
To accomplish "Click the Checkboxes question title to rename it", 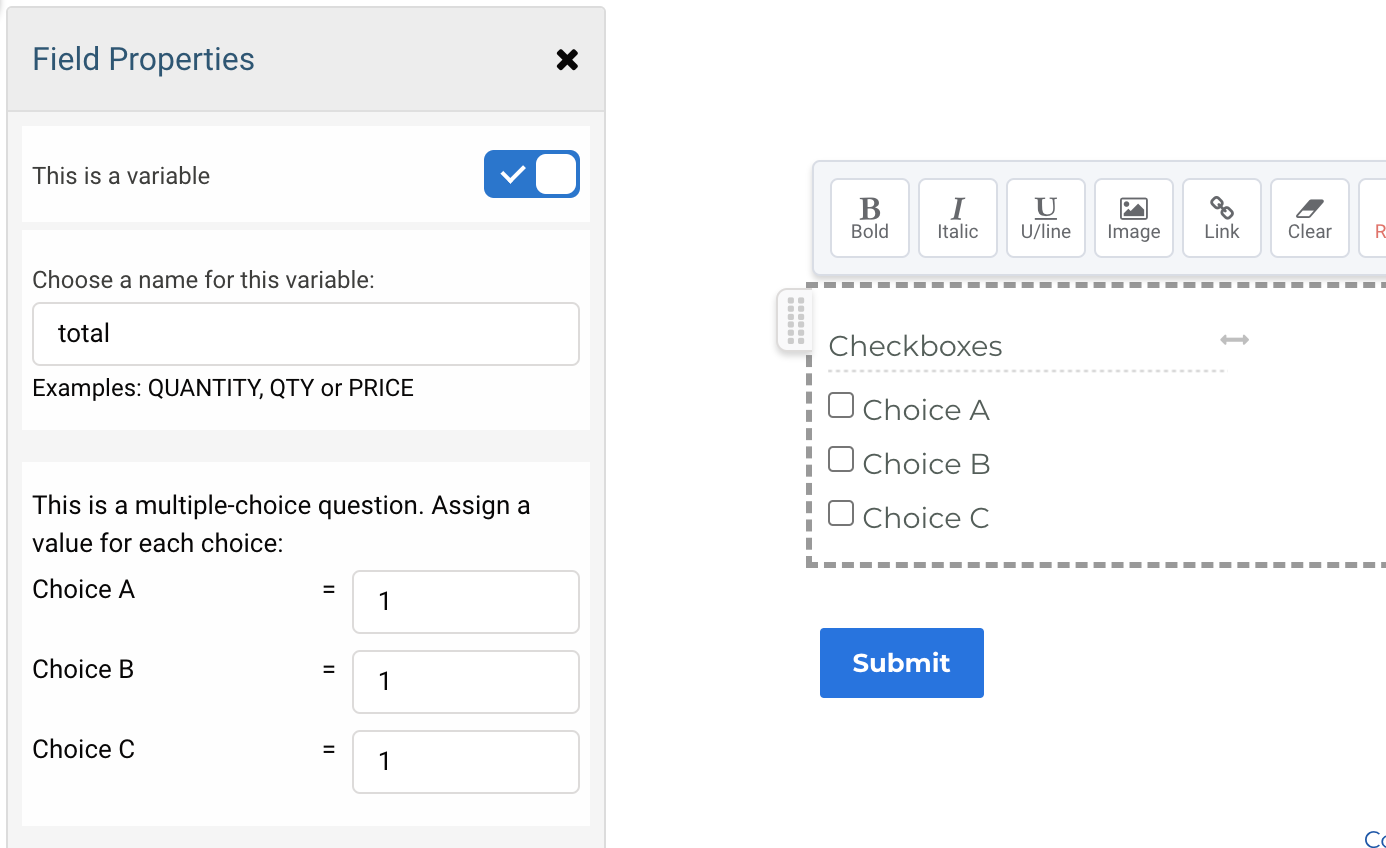I will click(915, 346).
